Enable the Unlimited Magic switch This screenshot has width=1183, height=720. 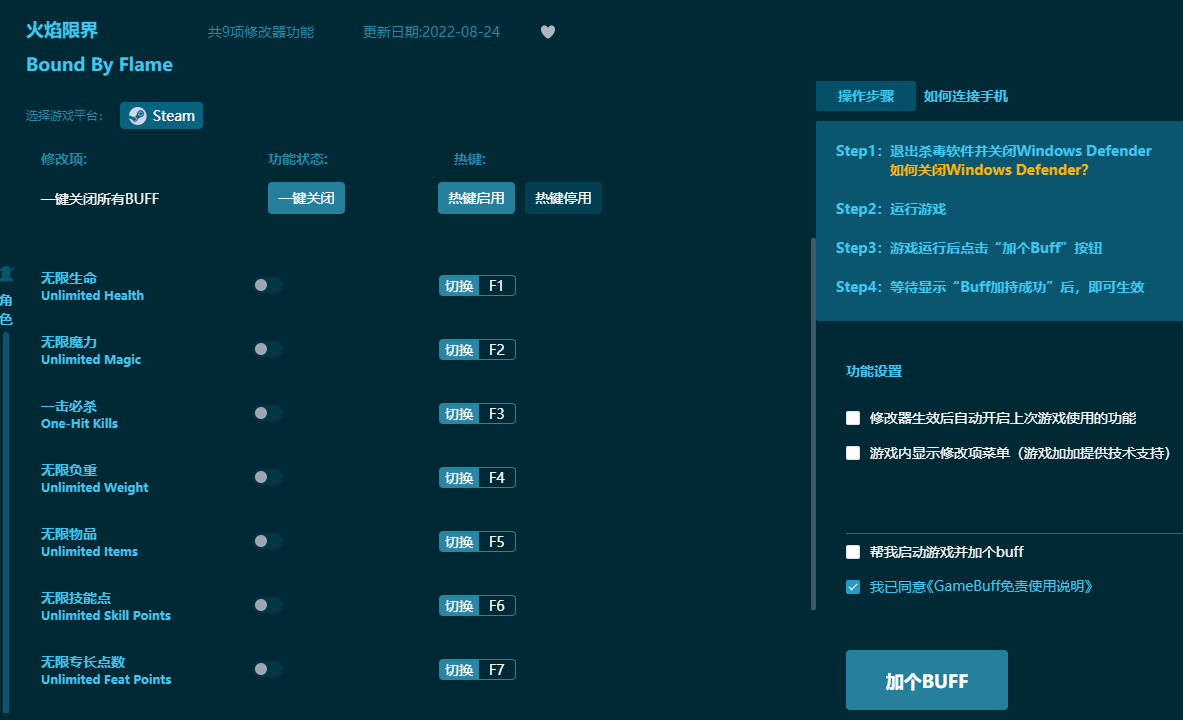click(x=267, y=349)
